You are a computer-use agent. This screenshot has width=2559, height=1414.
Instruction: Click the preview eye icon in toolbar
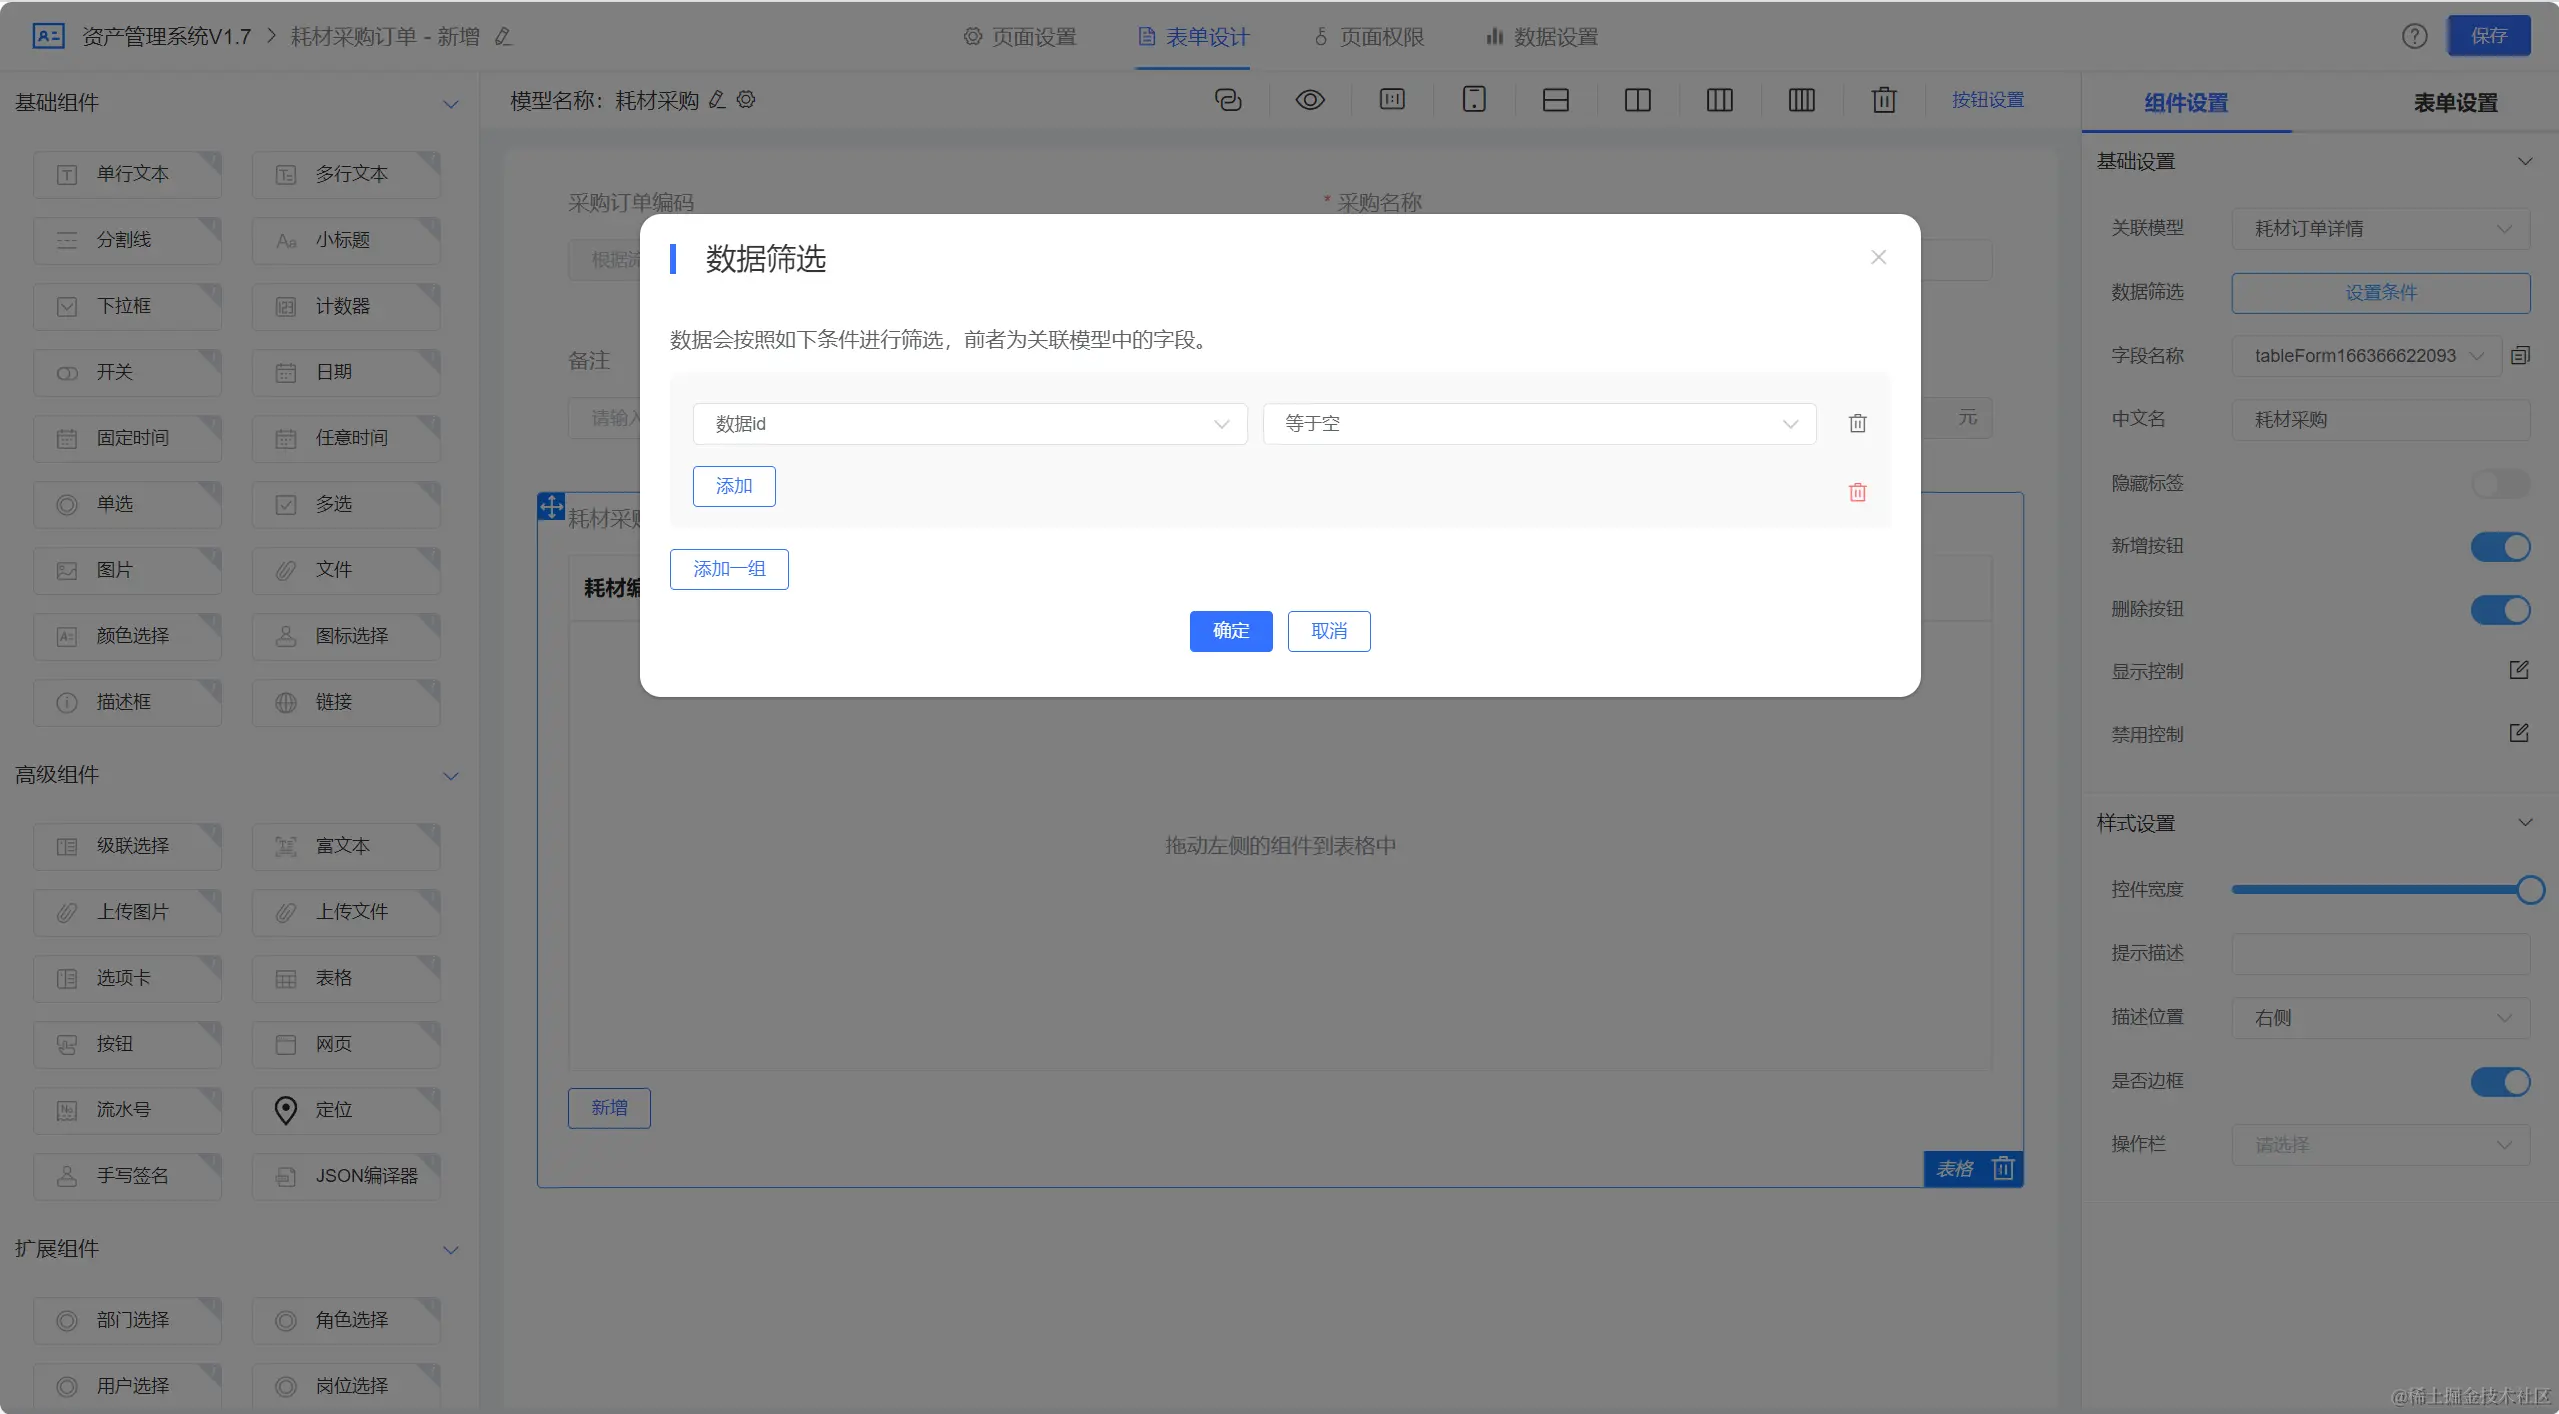tap(1309, 100)
